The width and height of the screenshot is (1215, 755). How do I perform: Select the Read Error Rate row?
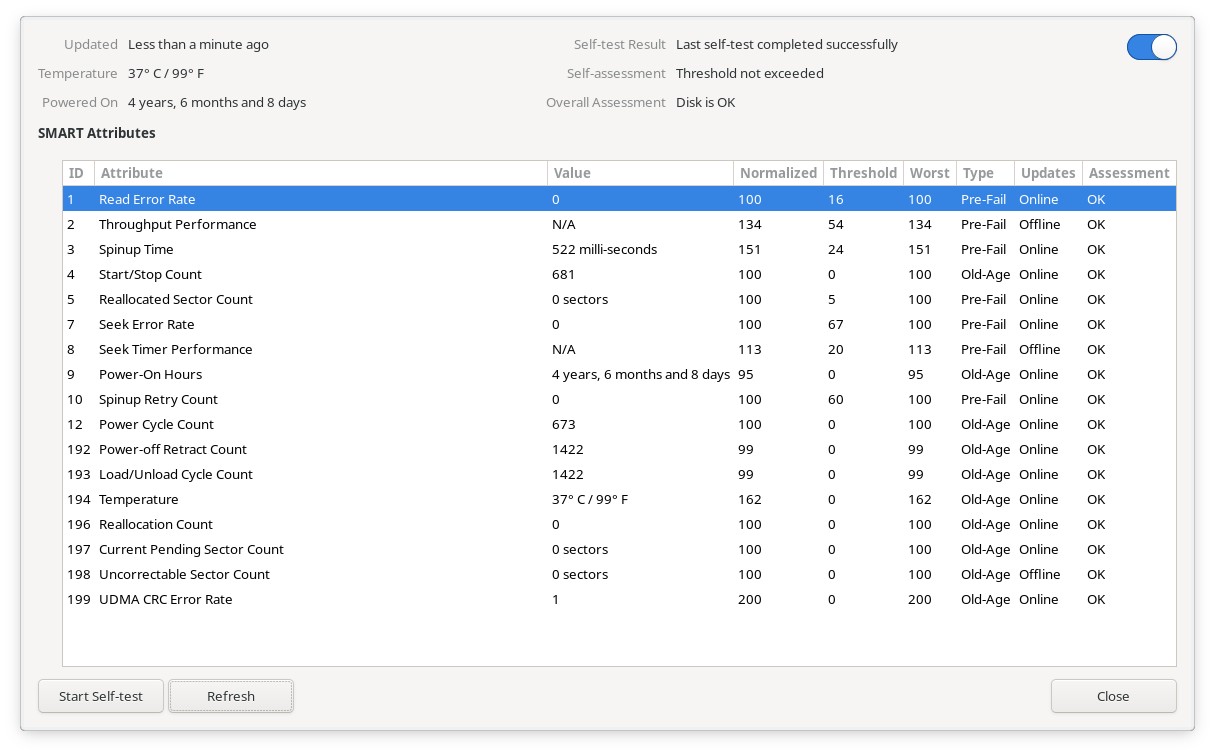(x=147, y=200)
